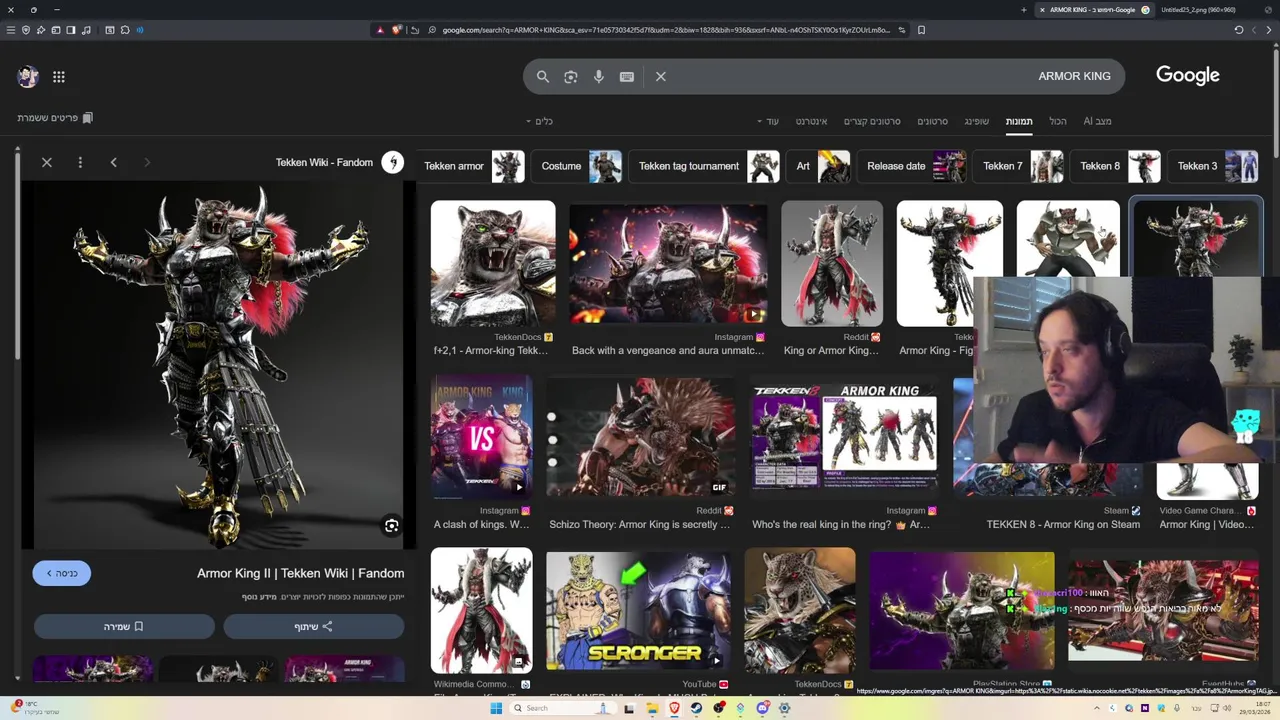
Task: Switch to the אינטרנט (Web) tab
Action: point(811,121)
